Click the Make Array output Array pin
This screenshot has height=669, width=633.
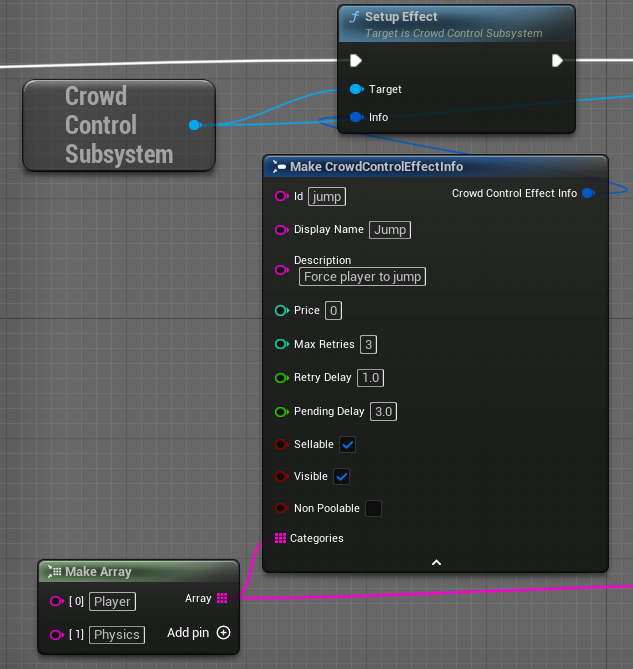click(x=222, y=598)
